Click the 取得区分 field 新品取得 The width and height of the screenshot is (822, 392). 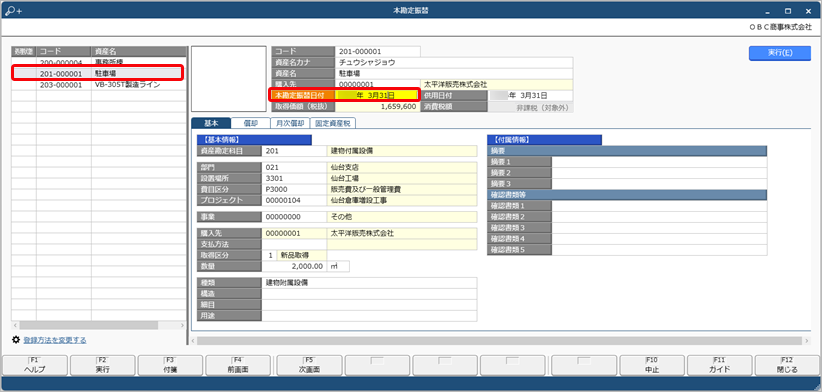pos(301,255)
